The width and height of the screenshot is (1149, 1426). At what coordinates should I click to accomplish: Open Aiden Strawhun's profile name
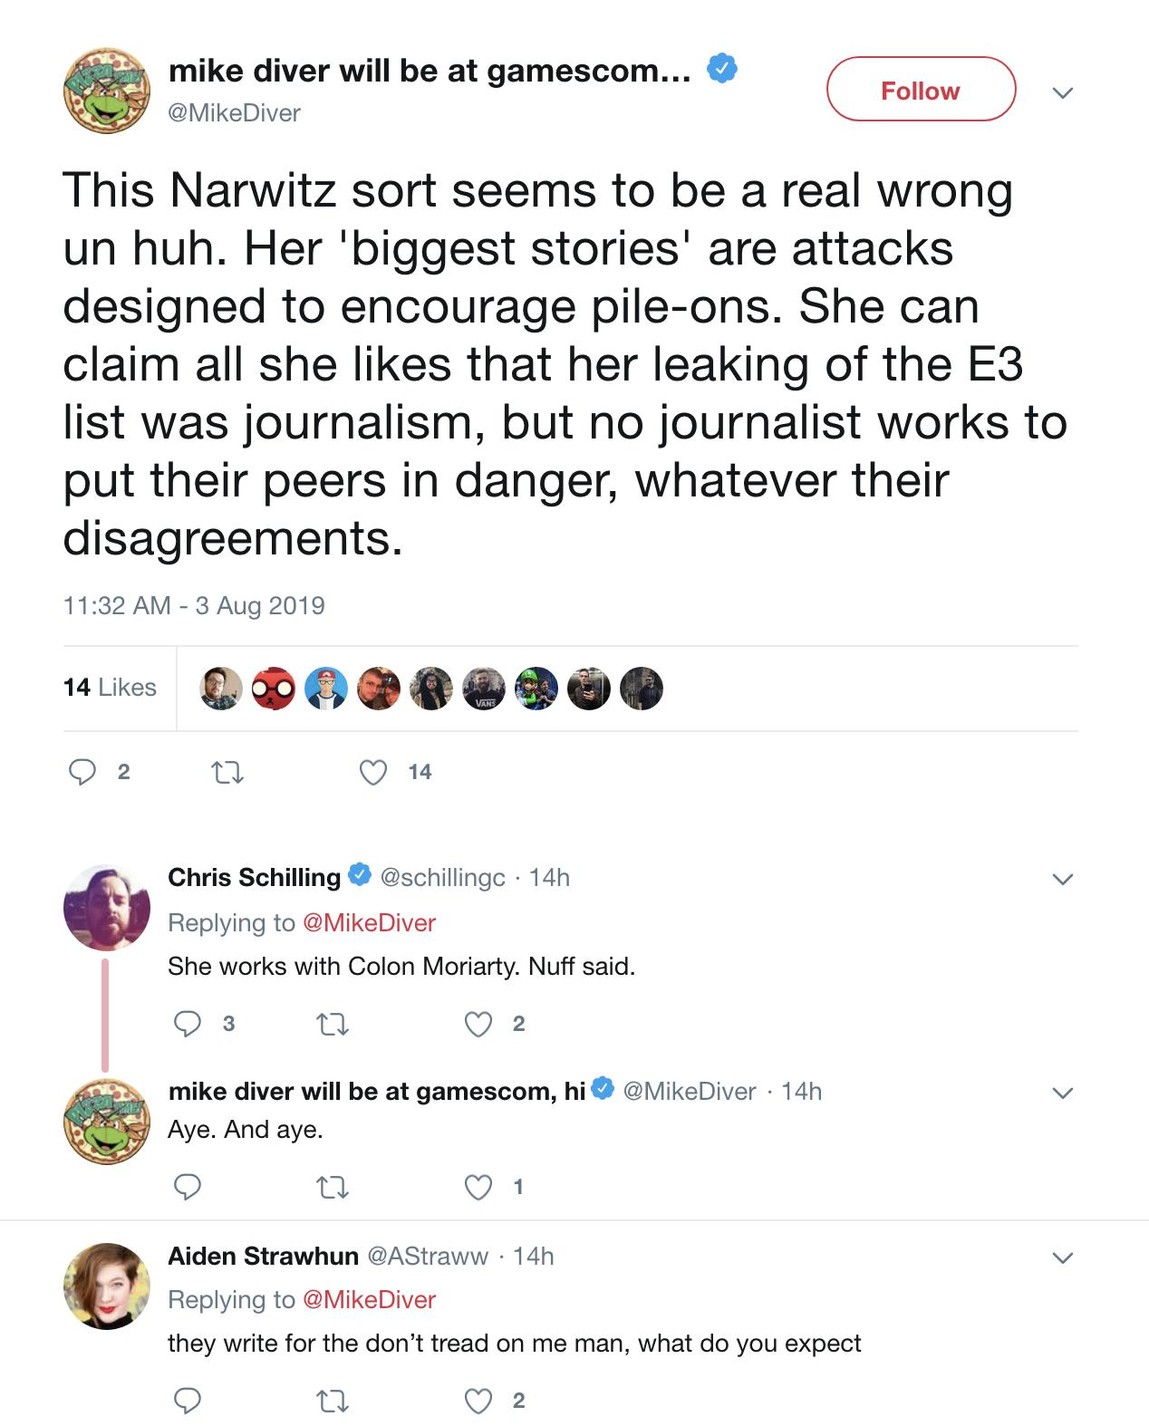pos(263,1256)
